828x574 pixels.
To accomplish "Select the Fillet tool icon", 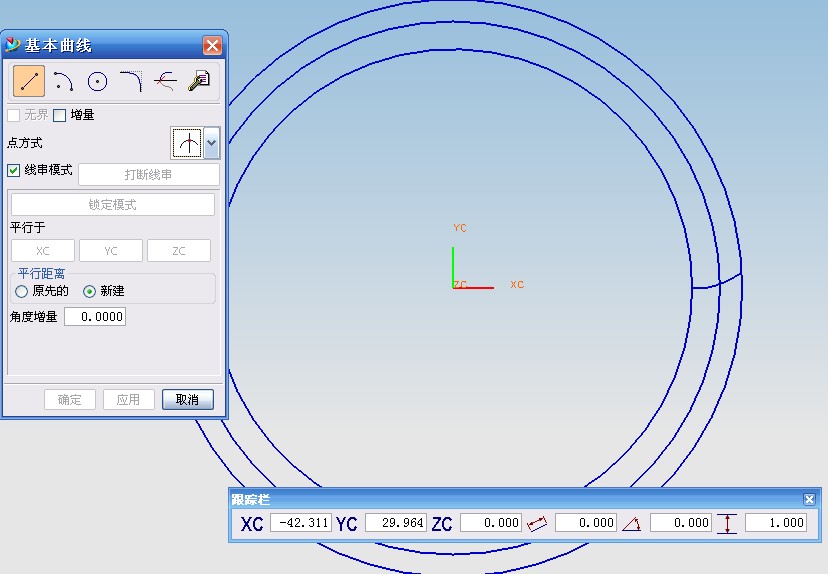I will pyautogui.click(x=131, y=81).
